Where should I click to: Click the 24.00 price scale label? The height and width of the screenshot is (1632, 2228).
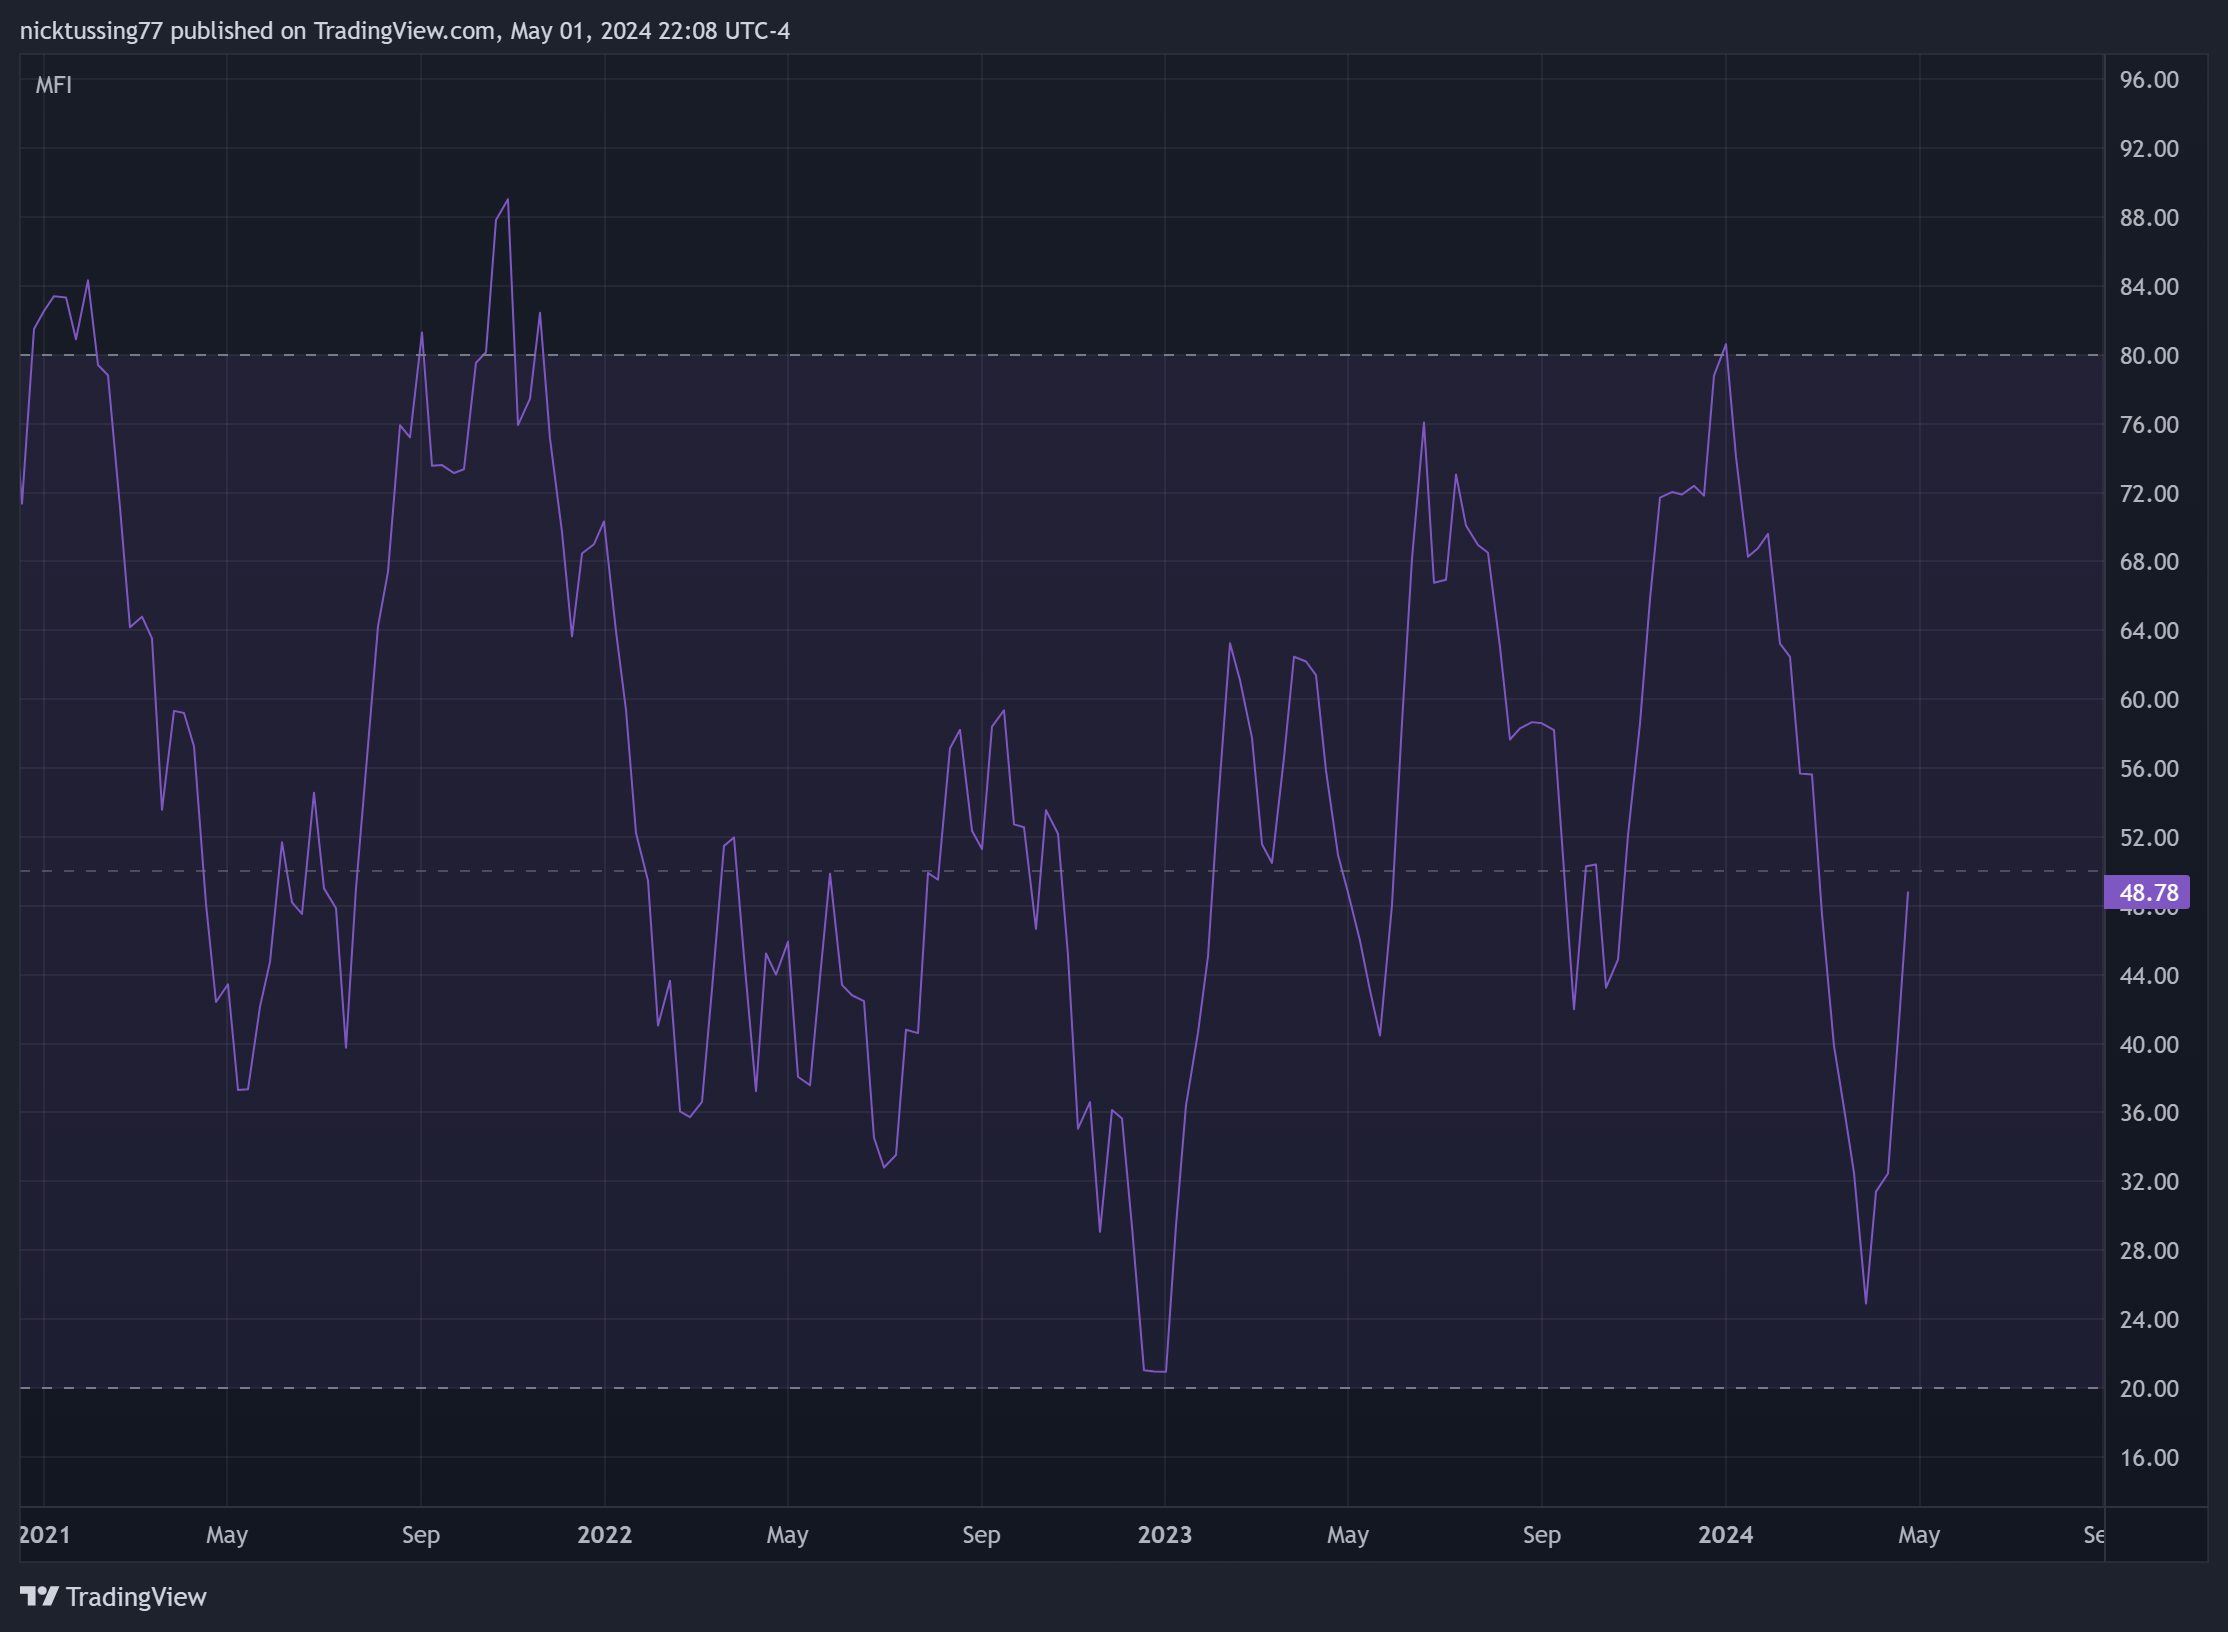pyautogui.click(x=2149, y=1320)
